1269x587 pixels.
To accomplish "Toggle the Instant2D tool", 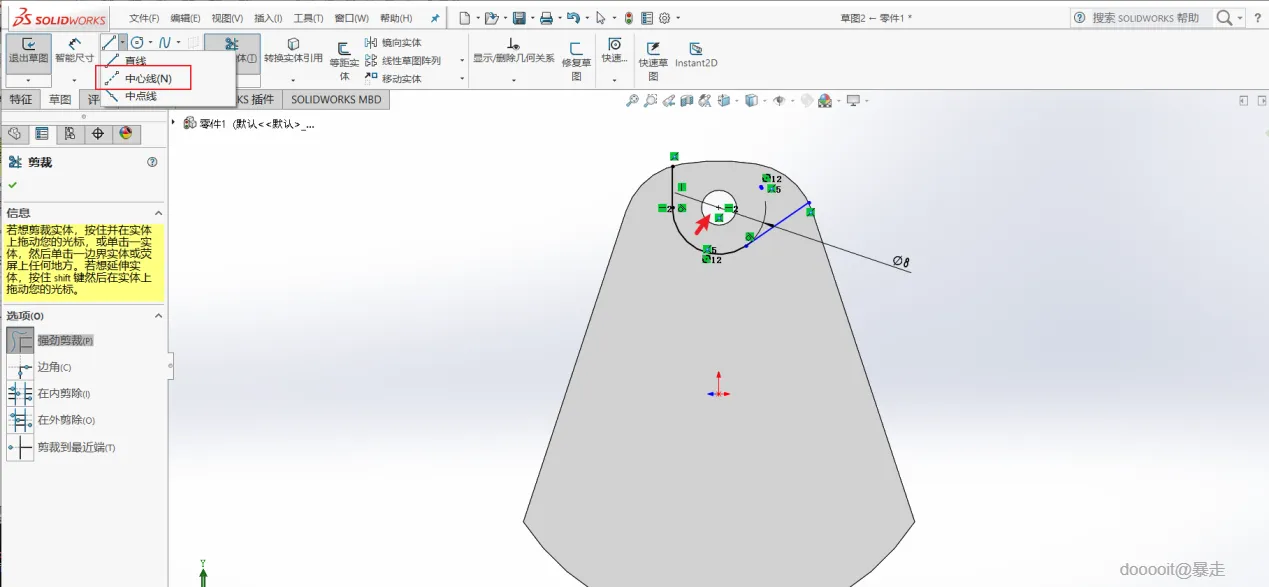I will (696, 55).
